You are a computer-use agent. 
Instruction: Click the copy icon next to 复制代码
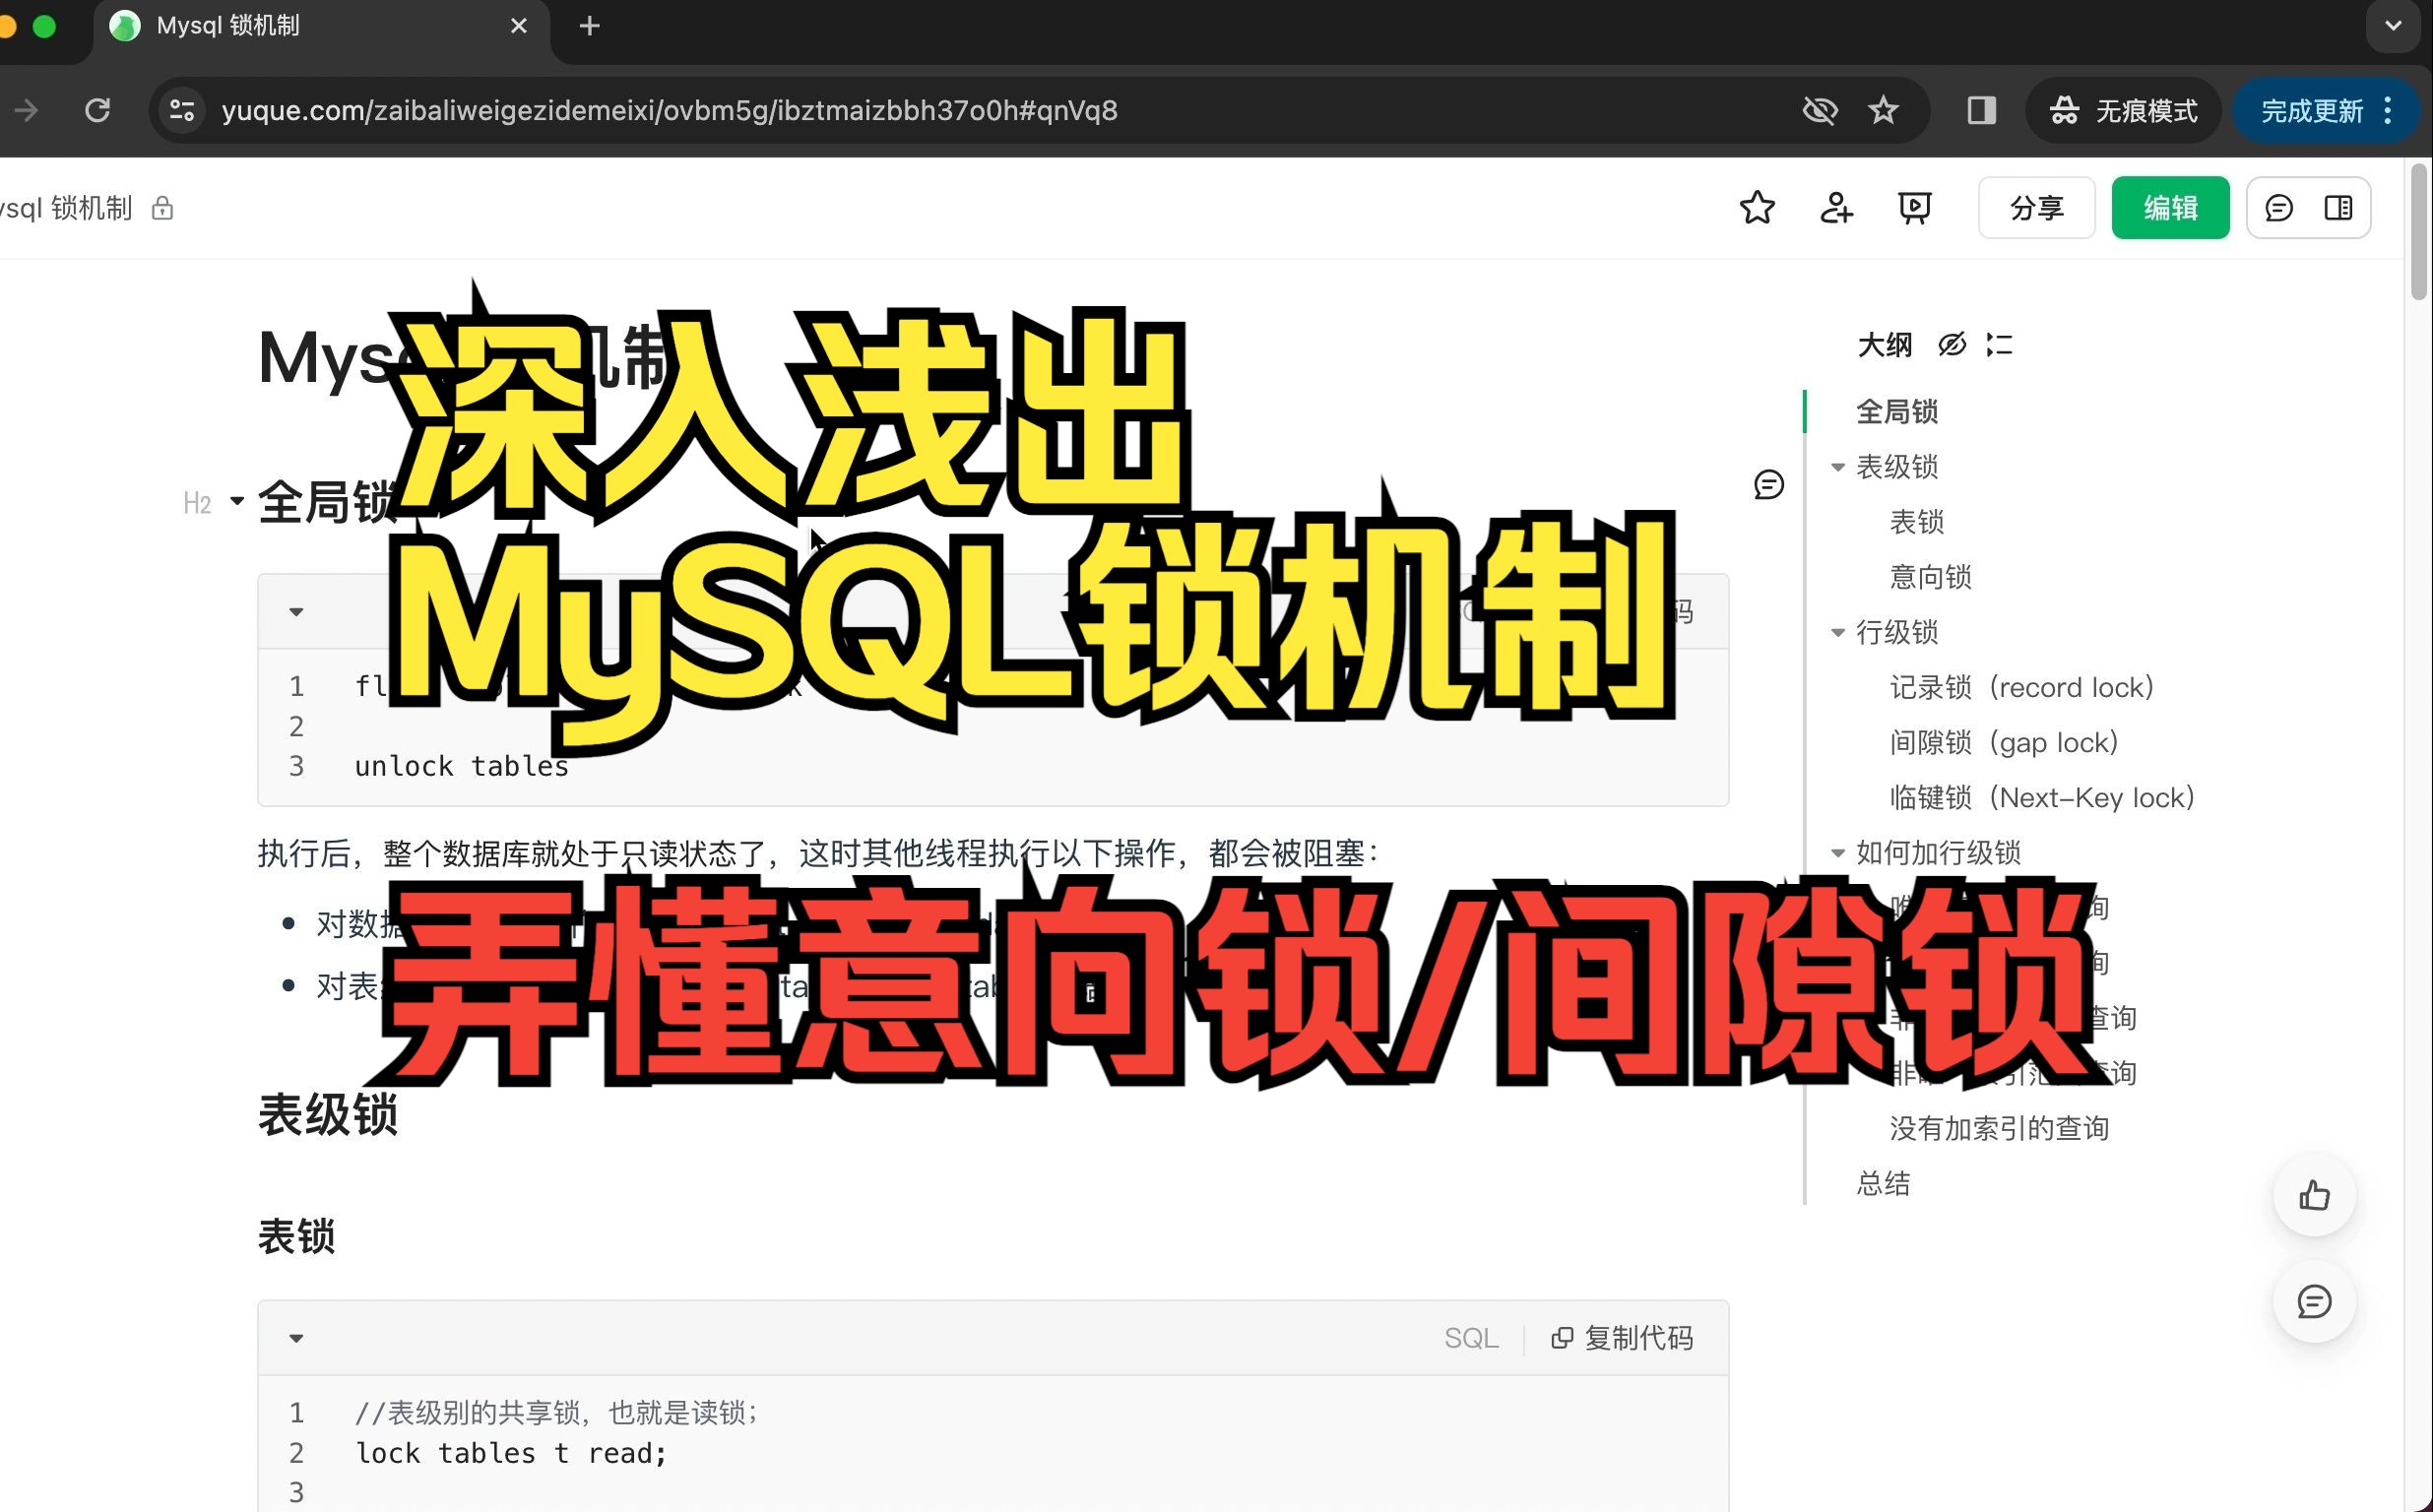(x=1561, y=1338)
